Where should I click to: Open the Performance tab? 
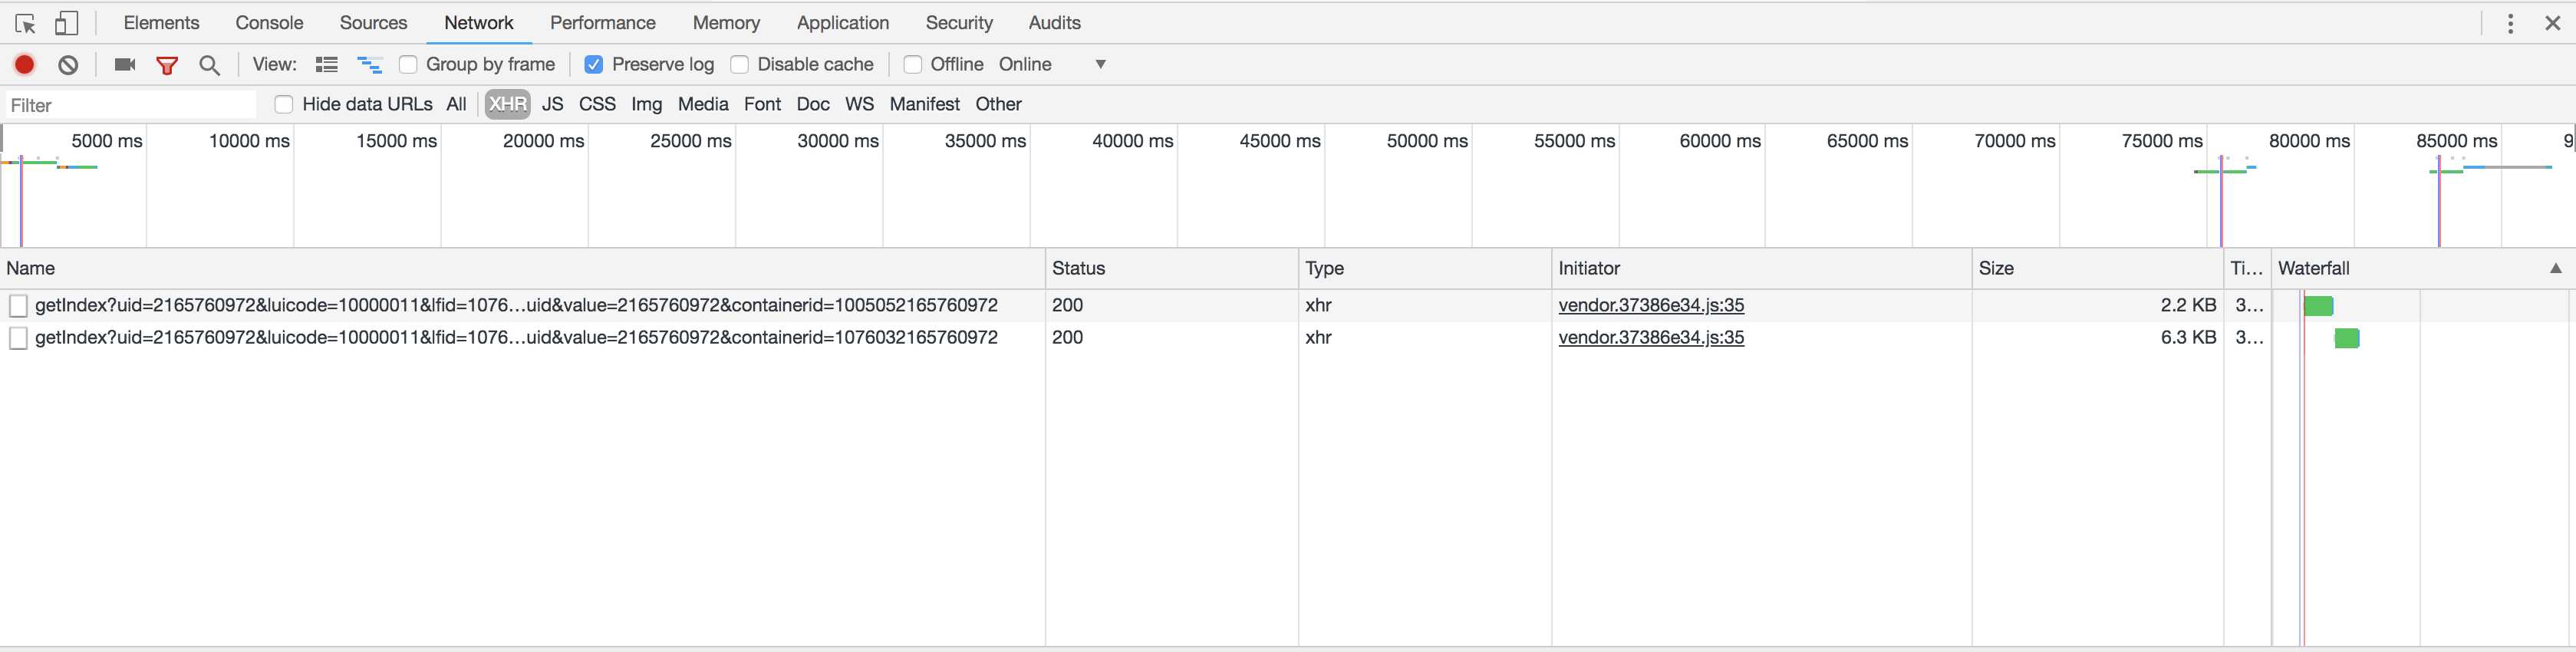pyautogui.click(x=602, y=23)
